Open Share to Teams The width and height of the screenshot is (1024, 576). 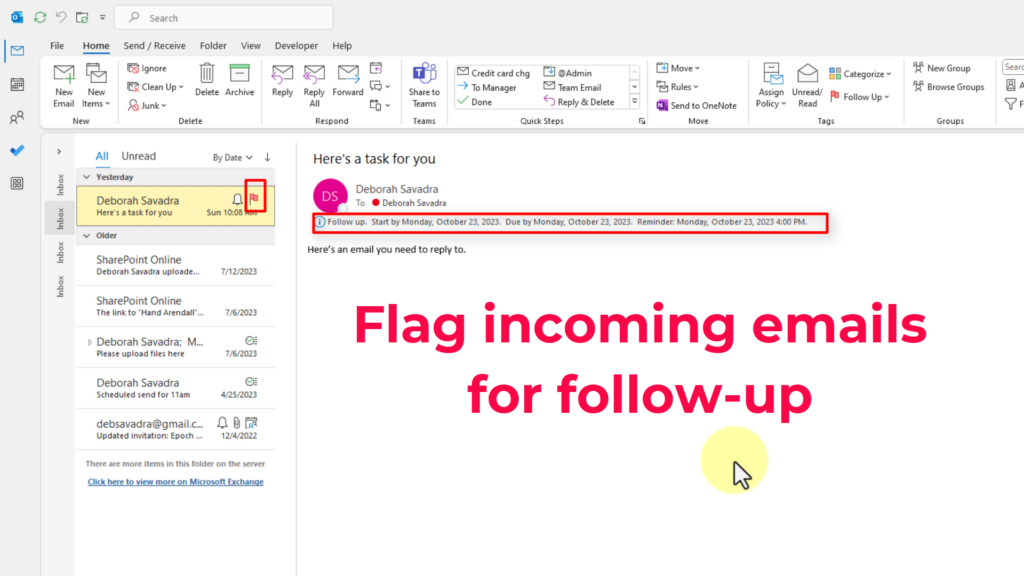[424, 85]
